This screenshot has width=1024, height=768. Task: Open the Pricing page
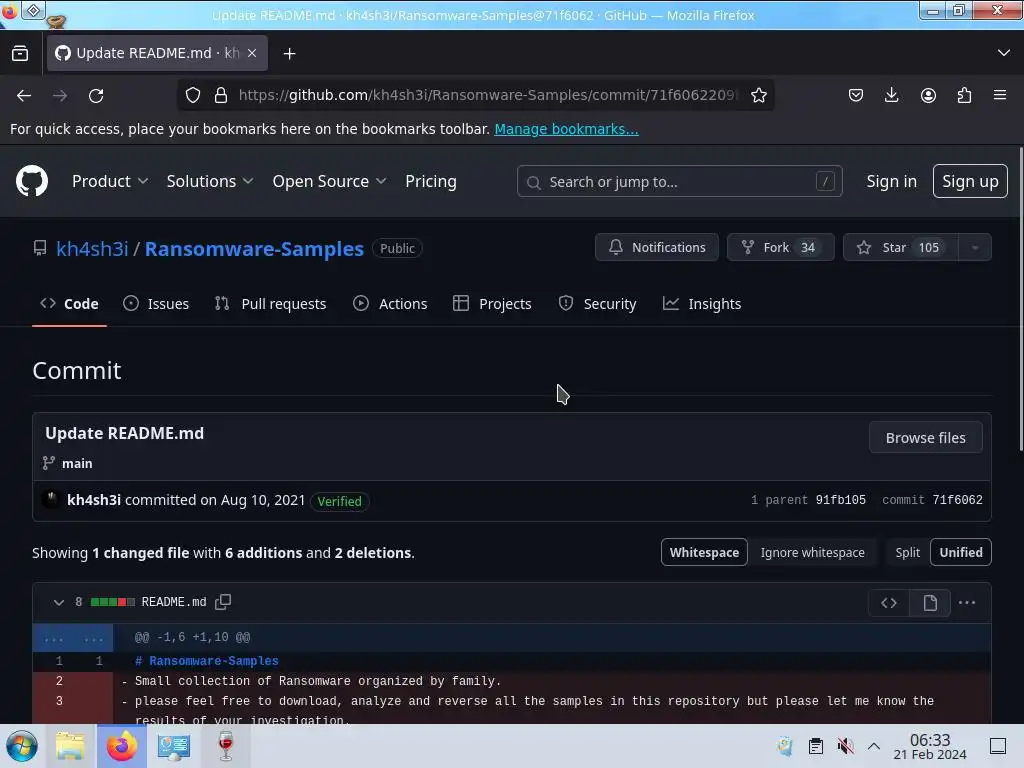pos(430,182)
